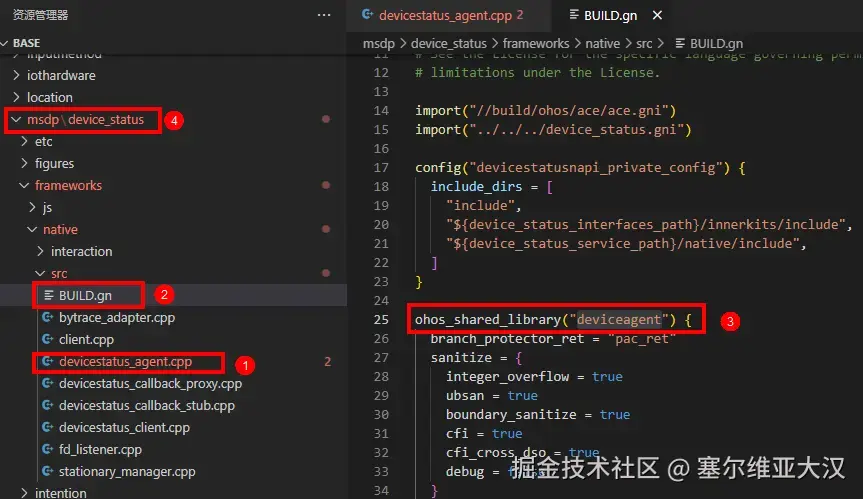The width and height of the screenshot is (863, 499).
Task: Collapse the frameworks folder
Action: point(24,185)
